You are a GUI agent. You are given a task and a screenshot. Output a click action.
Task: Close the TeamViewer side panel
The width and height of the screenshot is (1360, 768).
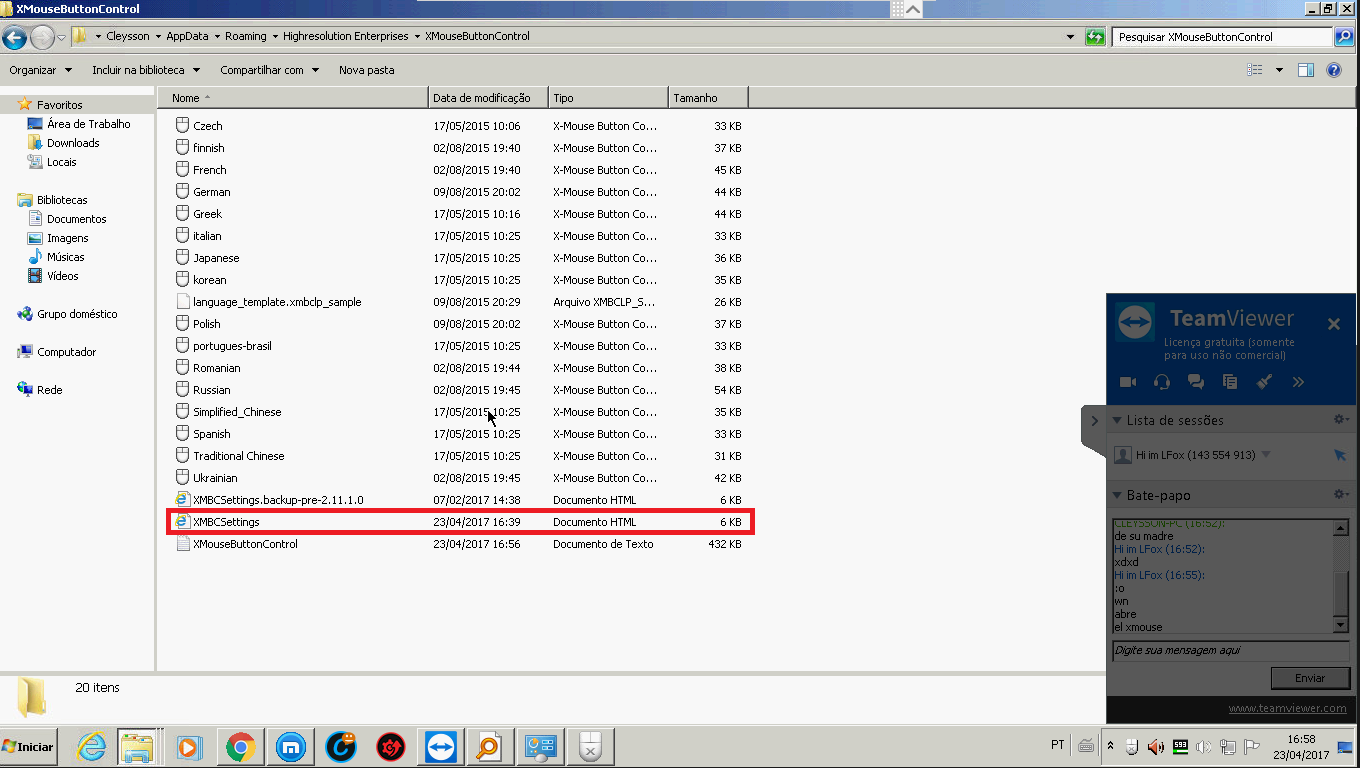1333,324
